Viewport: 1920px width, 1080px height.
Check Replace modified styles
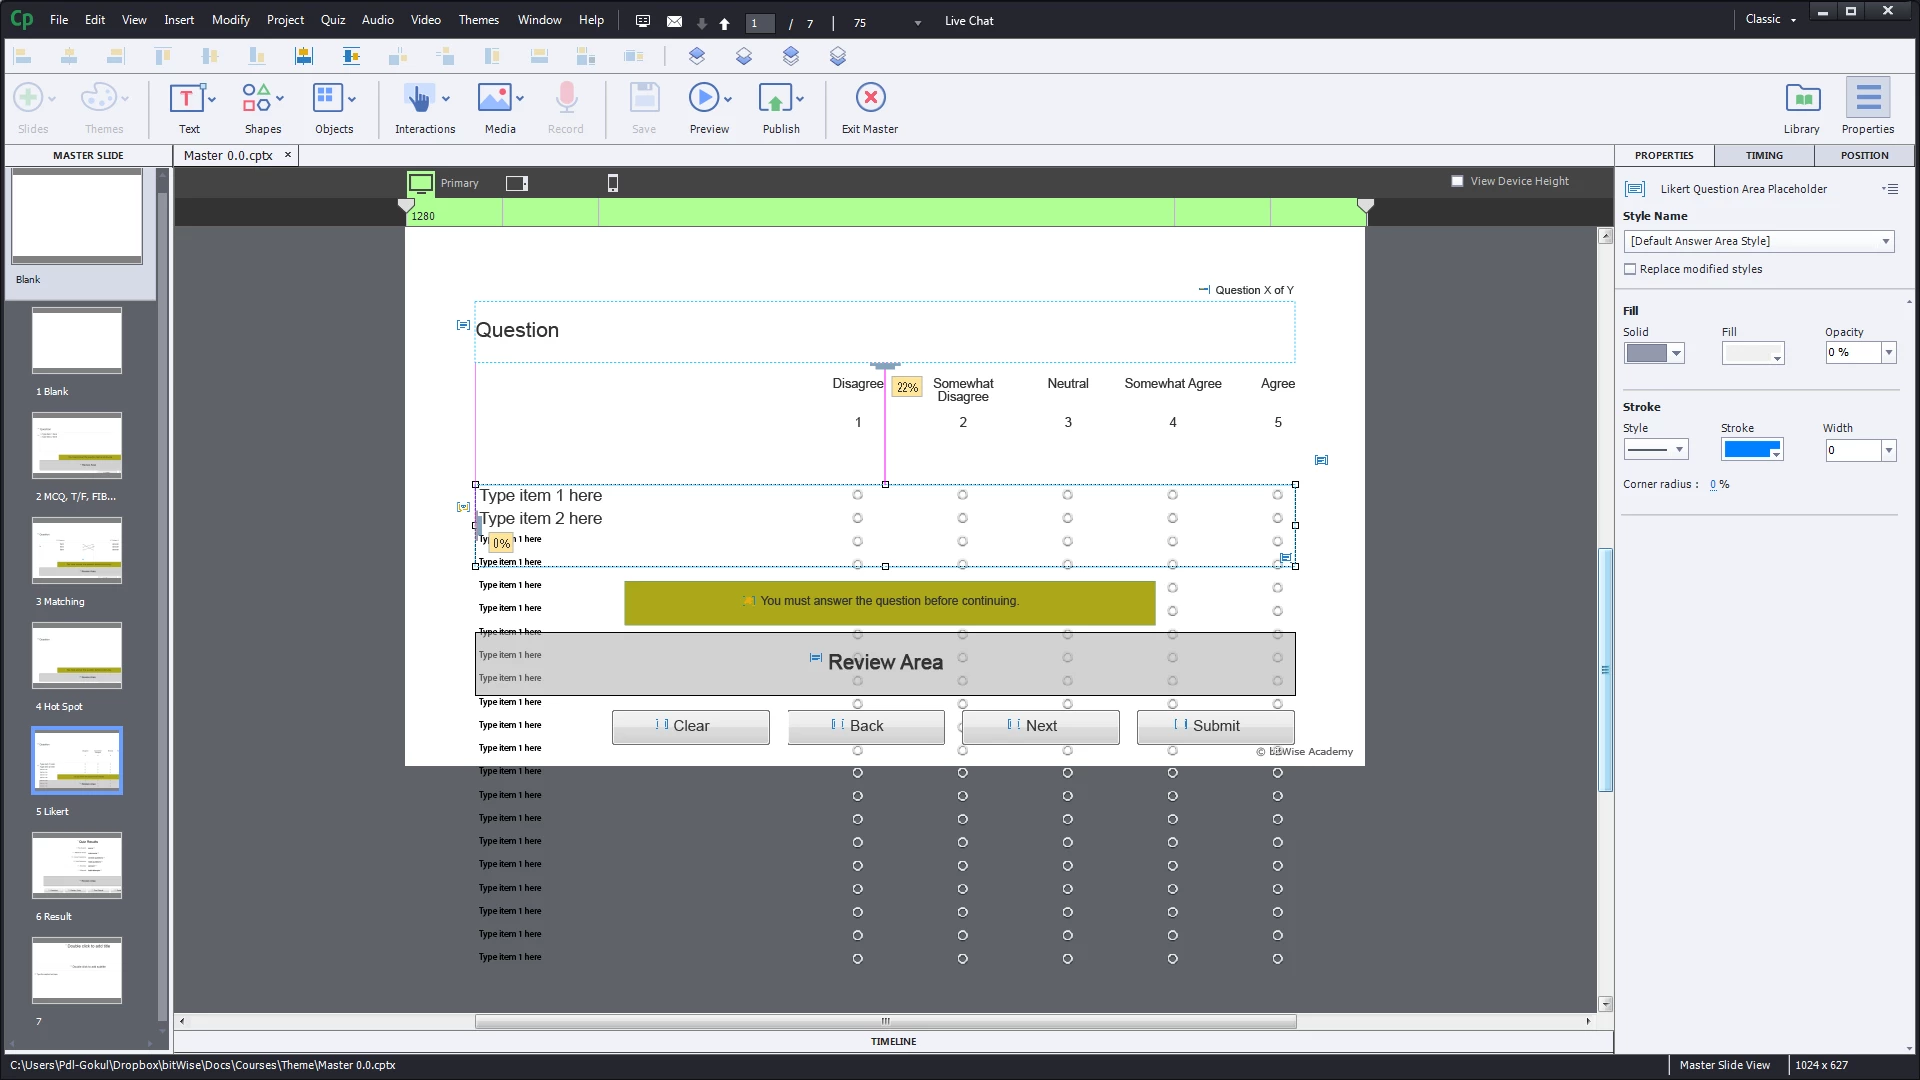[x=1630, y=269]
